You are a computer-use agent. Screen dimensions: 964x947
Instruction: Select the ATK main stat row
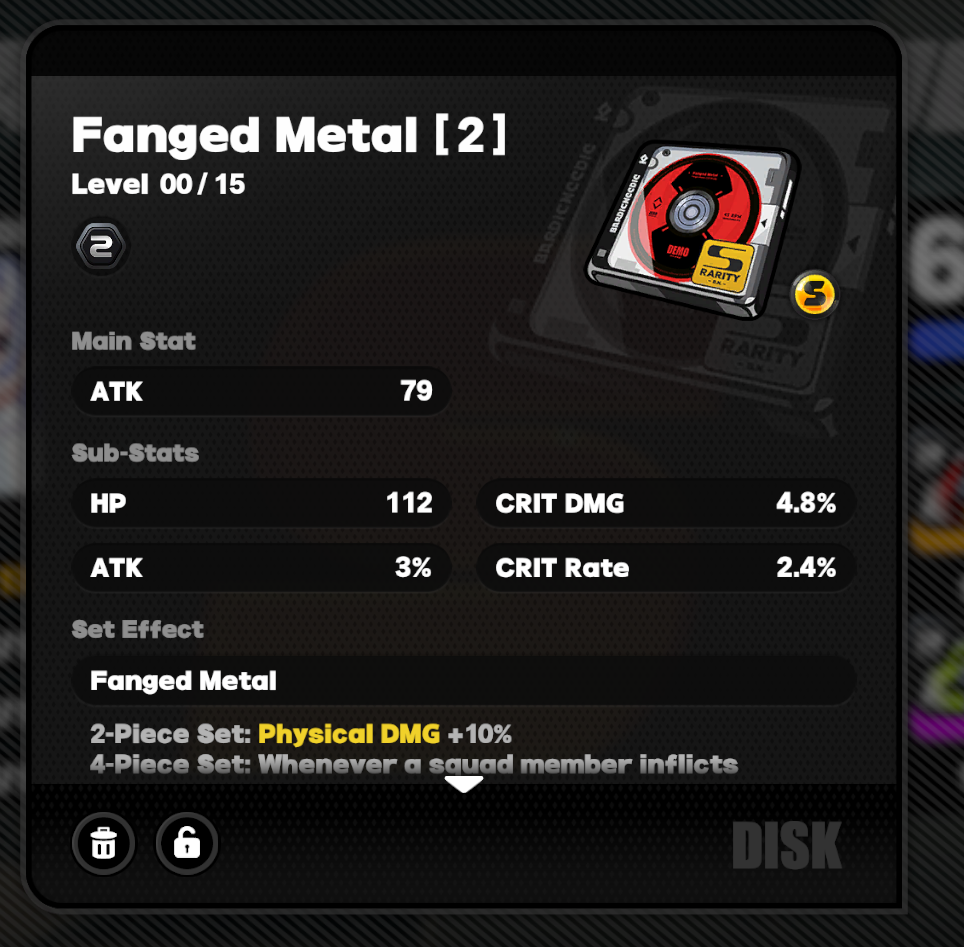pos(262,391)
